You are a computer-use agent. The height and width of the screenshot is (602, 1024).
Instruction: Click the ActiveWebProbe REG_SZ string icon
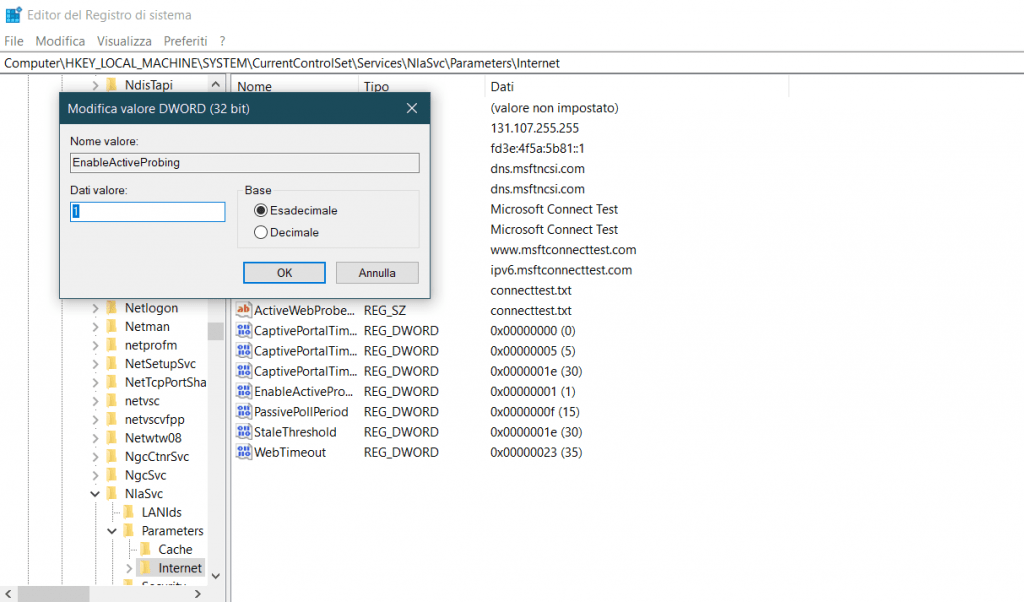click(244, 310)
